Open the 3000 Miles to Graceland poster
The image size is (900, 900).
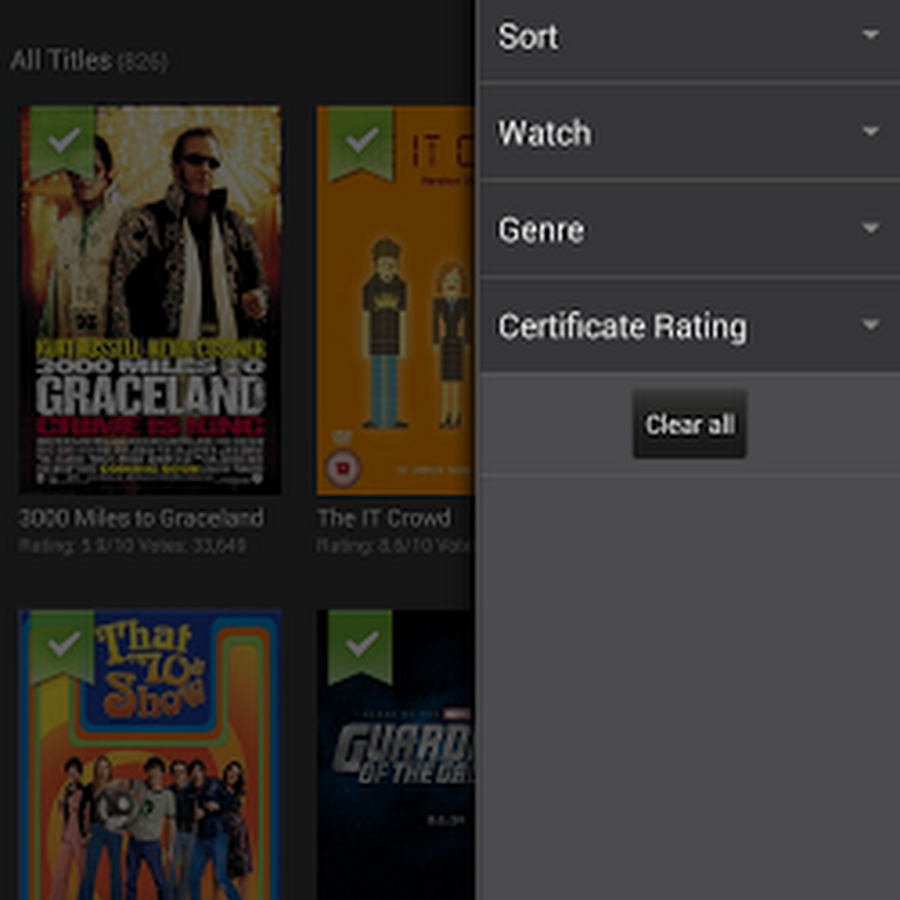tap(150, 300)
